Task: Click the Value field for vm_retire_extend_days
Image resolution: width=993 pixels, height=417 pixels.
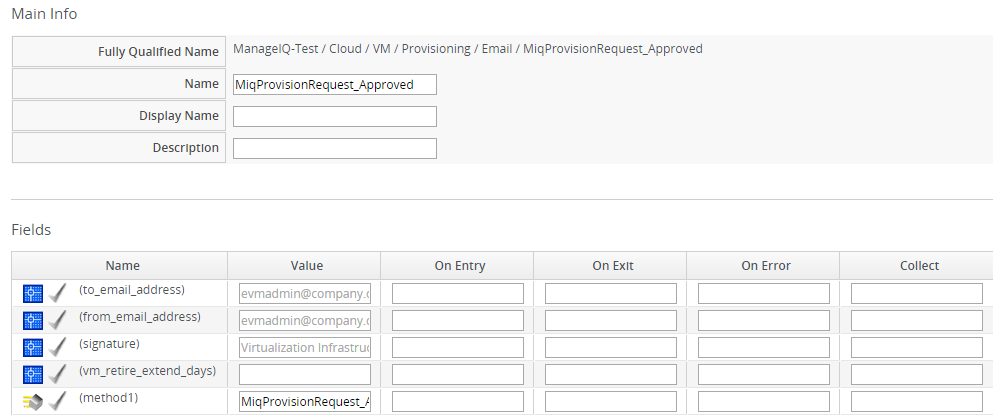Action: pos(305,375)
